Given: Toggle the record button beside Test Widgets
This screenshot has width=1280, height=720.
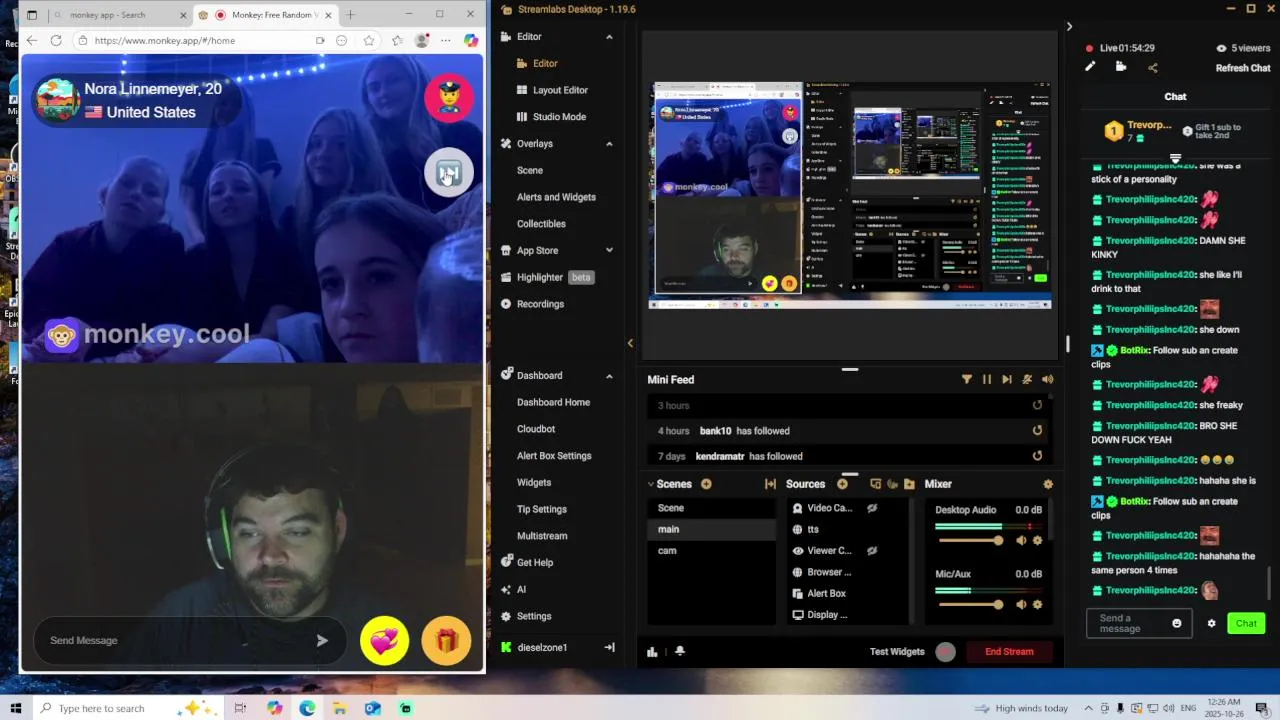Looking at the screenshot, I should (945, 652).
